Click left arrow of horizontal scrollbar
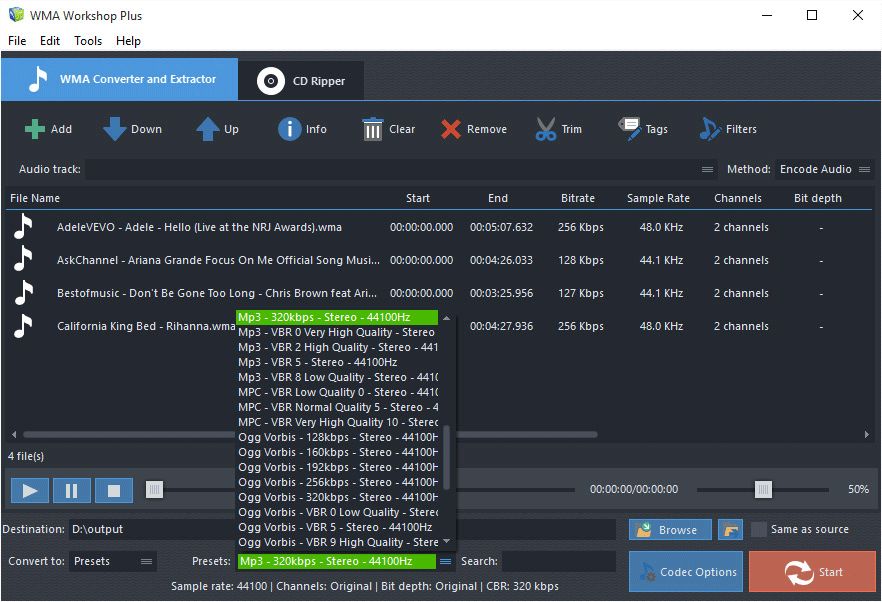Image resolution: width=882 pixels, height=602 pixels. coord(14,434)
